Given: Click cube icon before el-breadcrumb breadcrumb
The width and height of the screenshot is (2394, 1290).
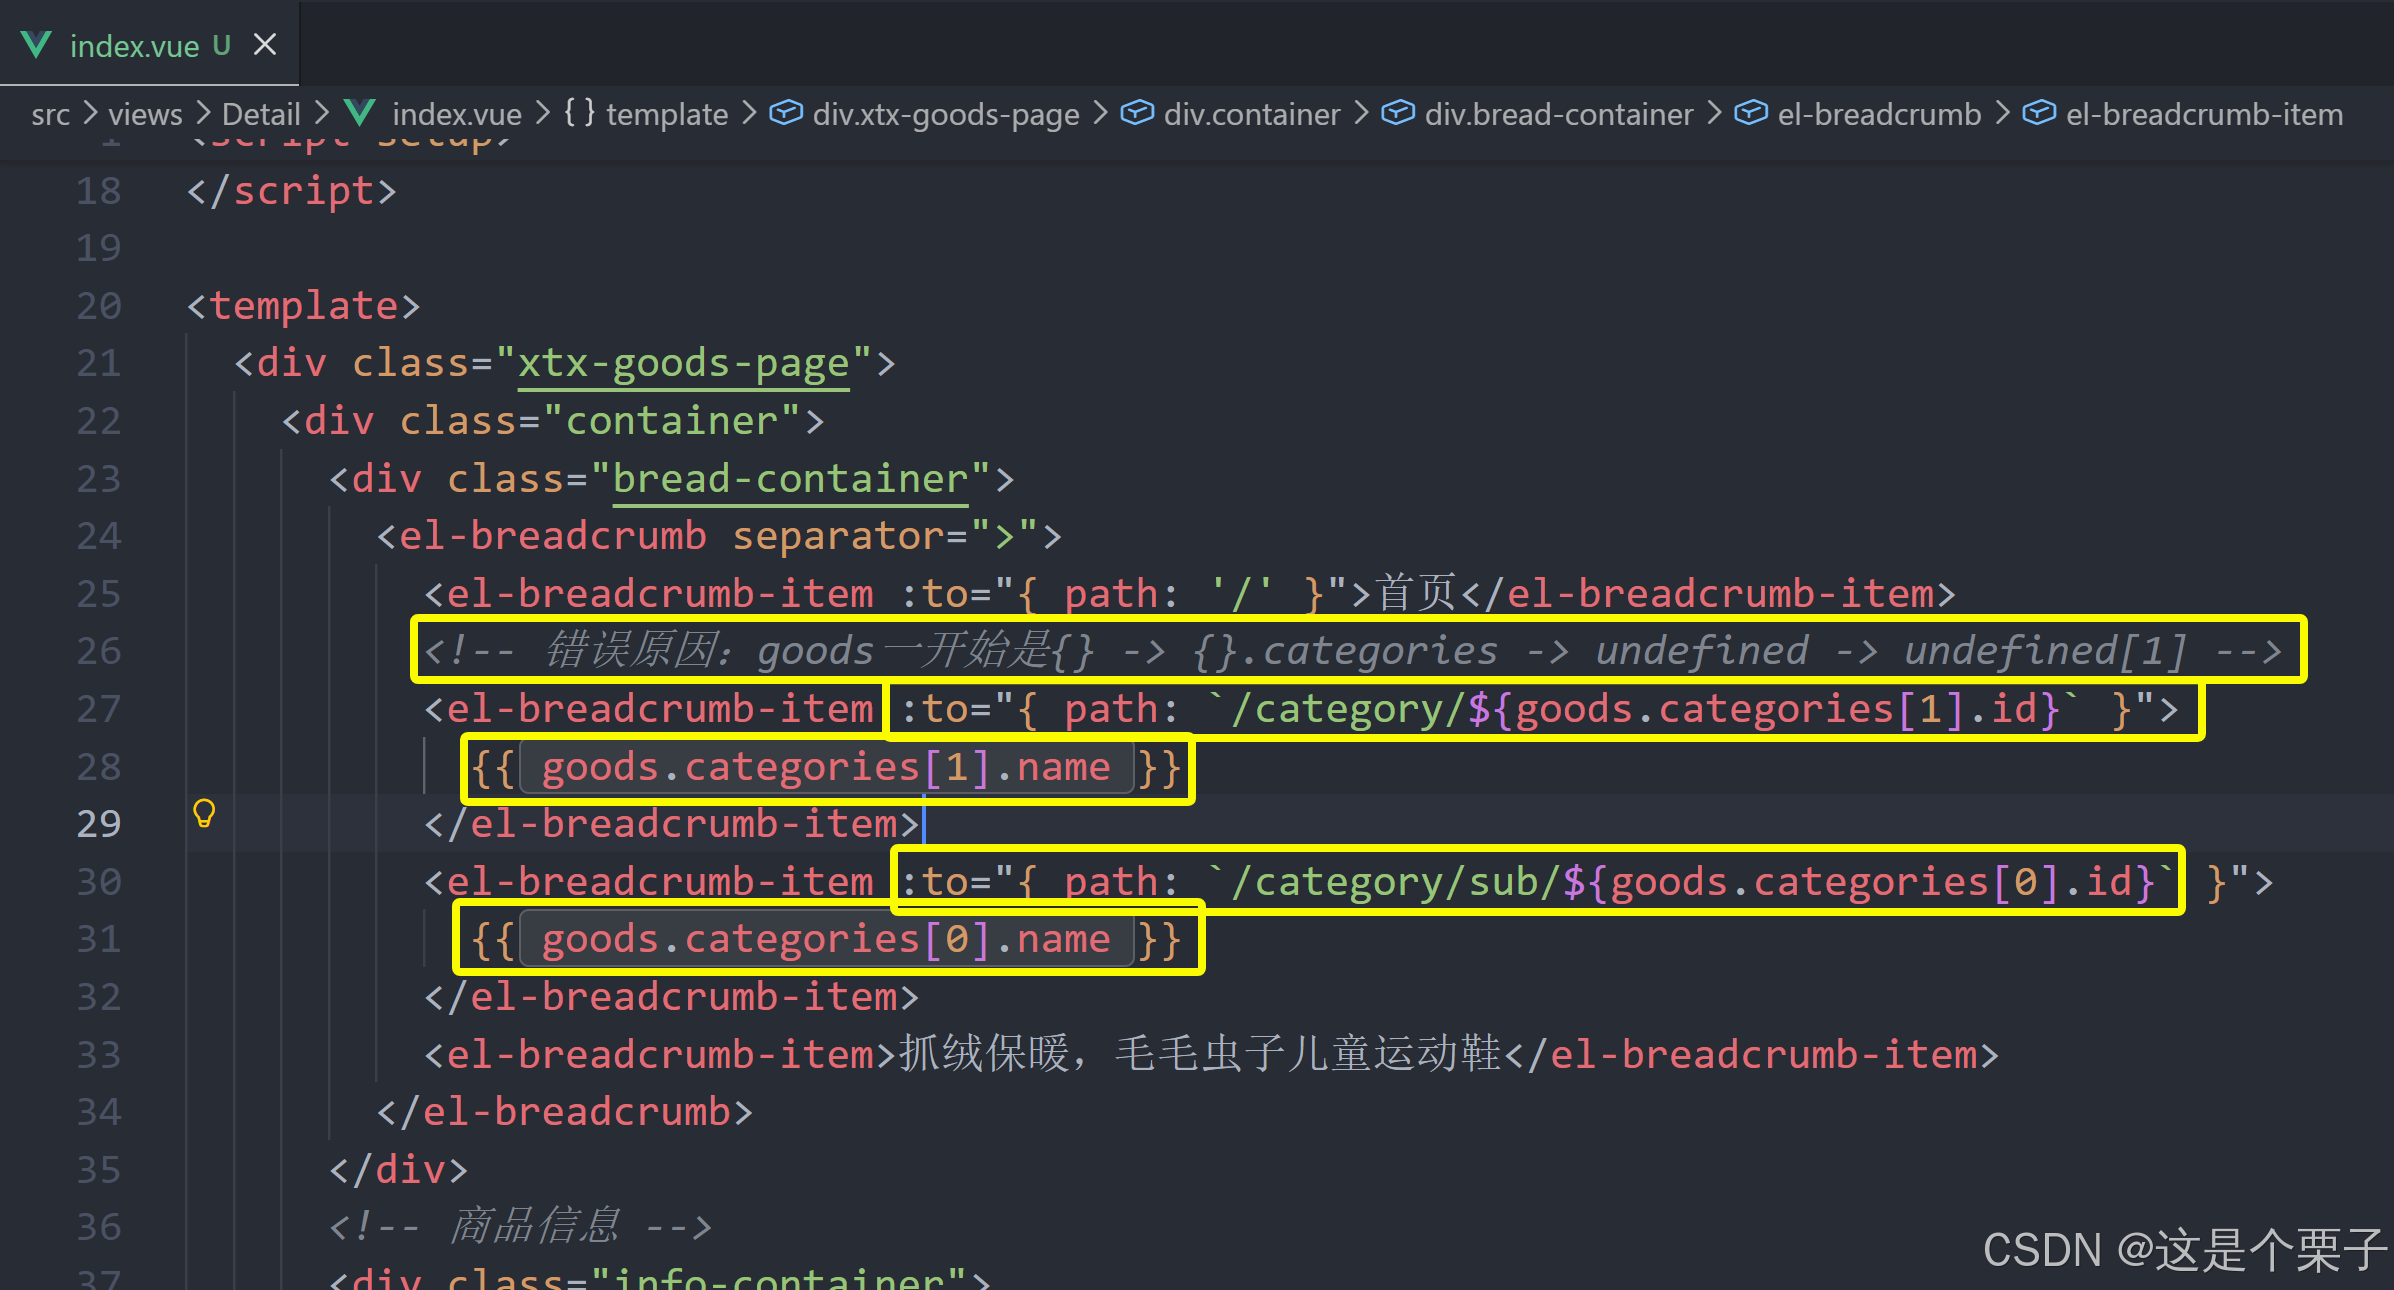Looking at the screenshot, I should point(1751,113).
